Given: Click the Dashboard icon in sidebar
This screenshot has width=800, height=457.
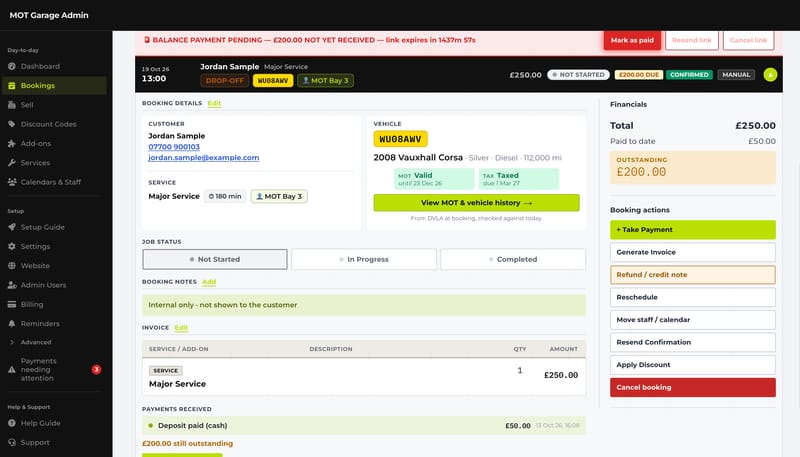Looking at the screenshot, I should 12,66.
